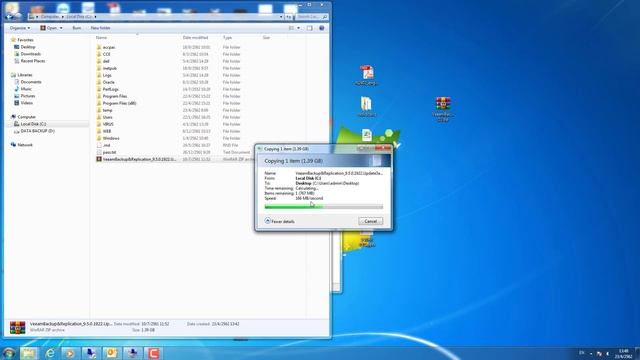This screenshot has width=640, height=360.
Task: Click the PDF icon on the desktop
Action: click(x=367, y=75)
